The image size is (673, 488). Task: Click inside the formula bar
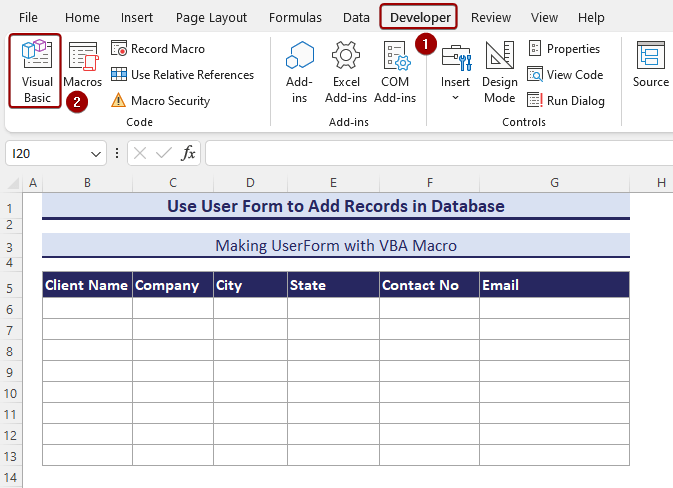tap(438, 154)
